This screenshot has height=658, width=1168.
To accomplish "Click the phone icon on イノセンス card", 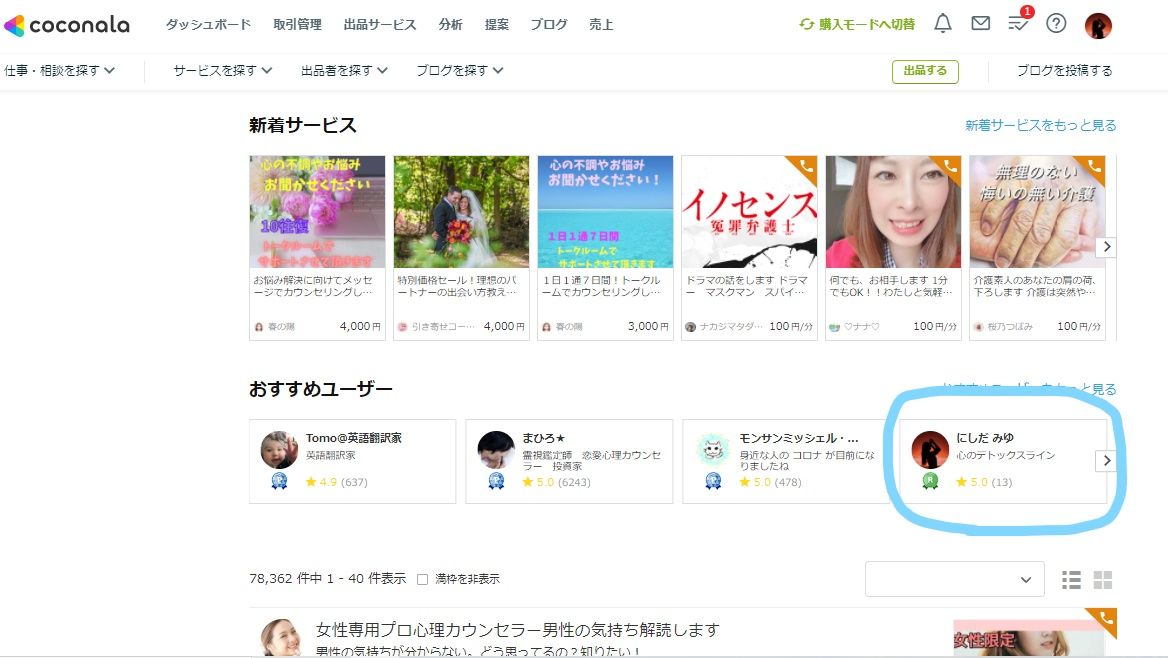I will click(x=807, y=166).
